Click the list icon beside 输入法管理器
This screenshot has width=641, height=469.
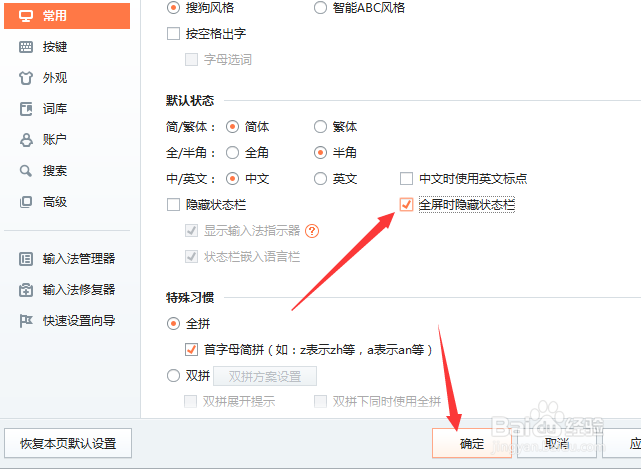[26, 259]
